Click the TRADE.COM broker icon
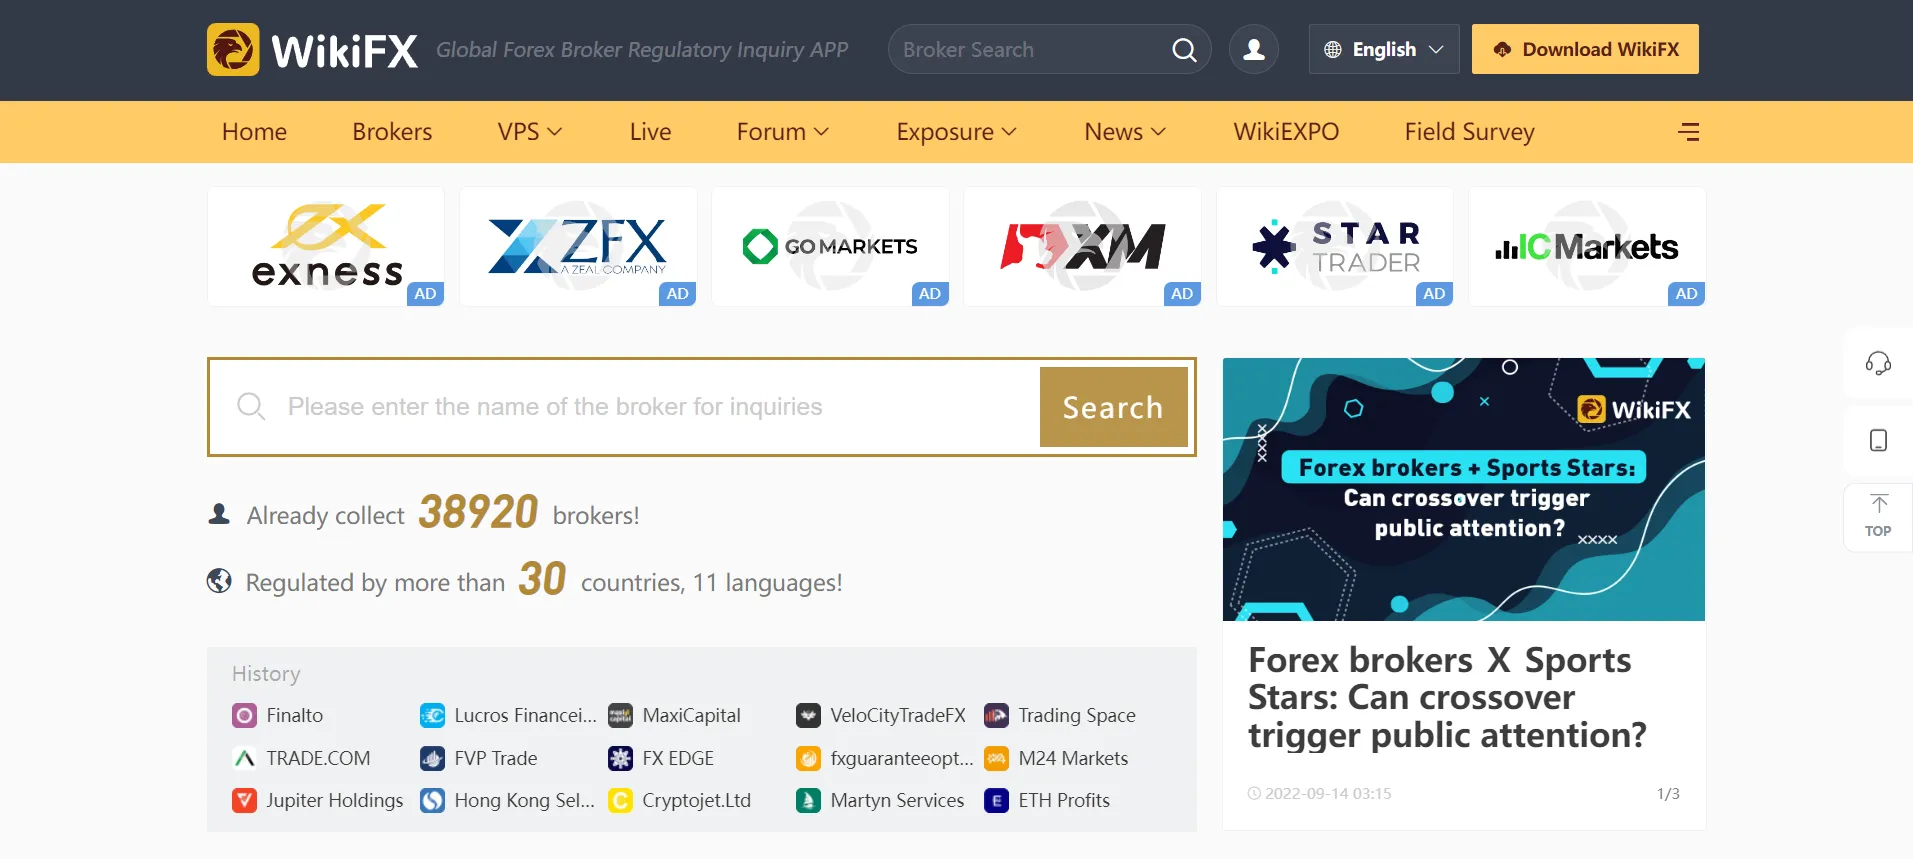The width and height of the screenshot is (1913, 859). (x=244, y=759)
